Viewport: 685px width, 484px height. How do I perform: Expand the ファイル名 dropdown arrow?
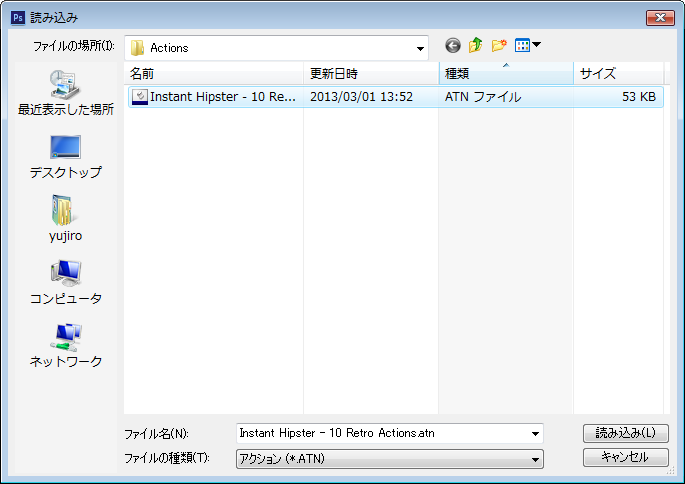(535, 434)
